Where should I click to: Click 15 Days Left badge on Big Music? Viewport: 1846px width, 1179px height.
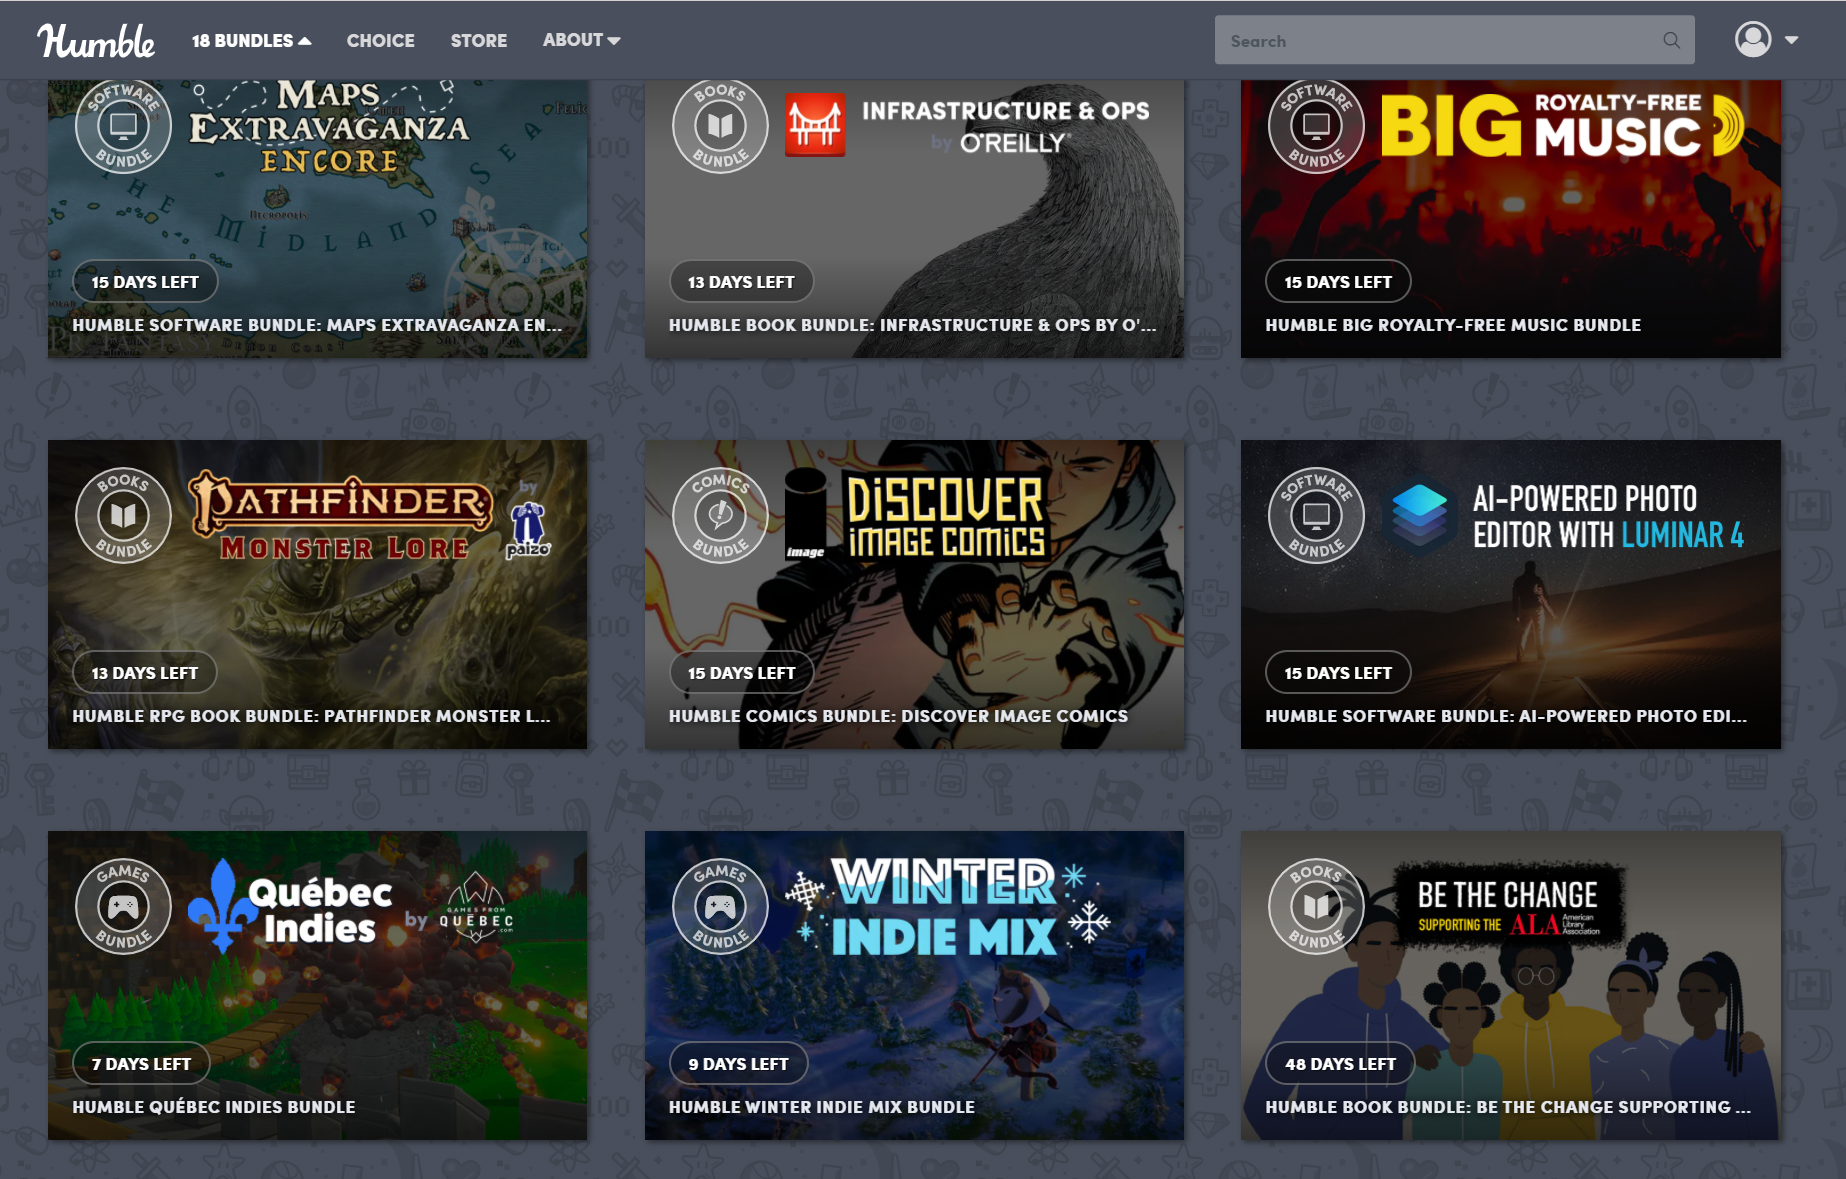point(1338,282)
